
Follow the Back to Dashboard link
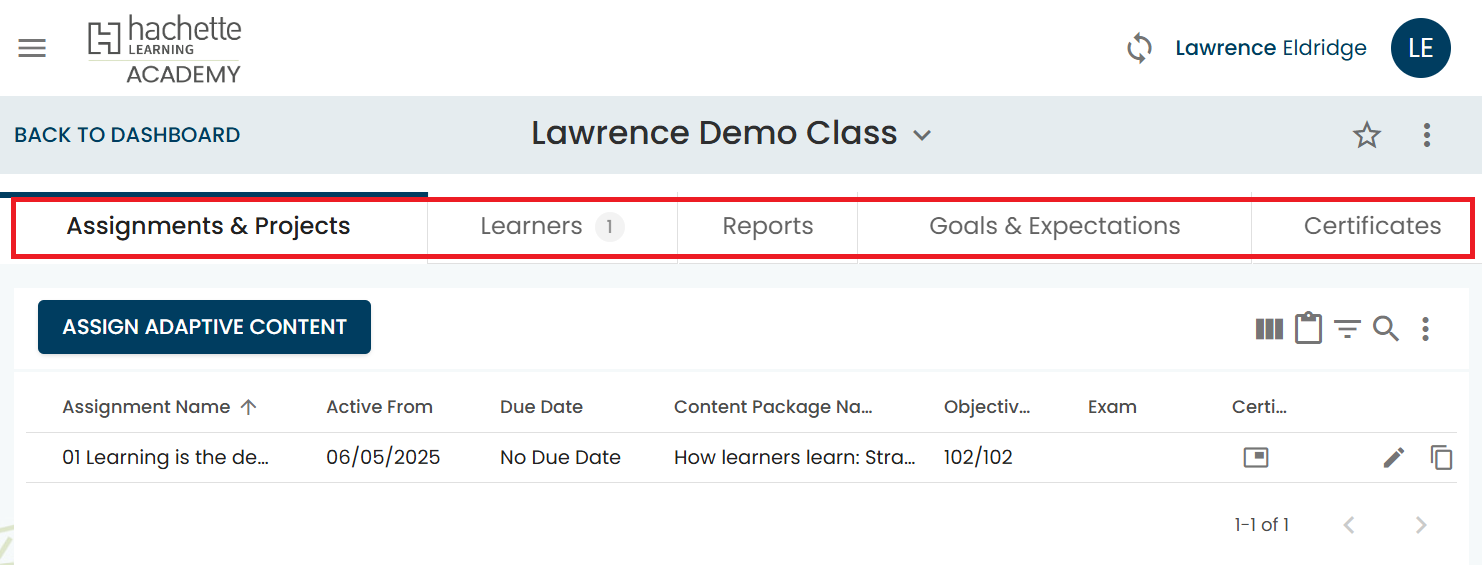(x=127, y=135)
